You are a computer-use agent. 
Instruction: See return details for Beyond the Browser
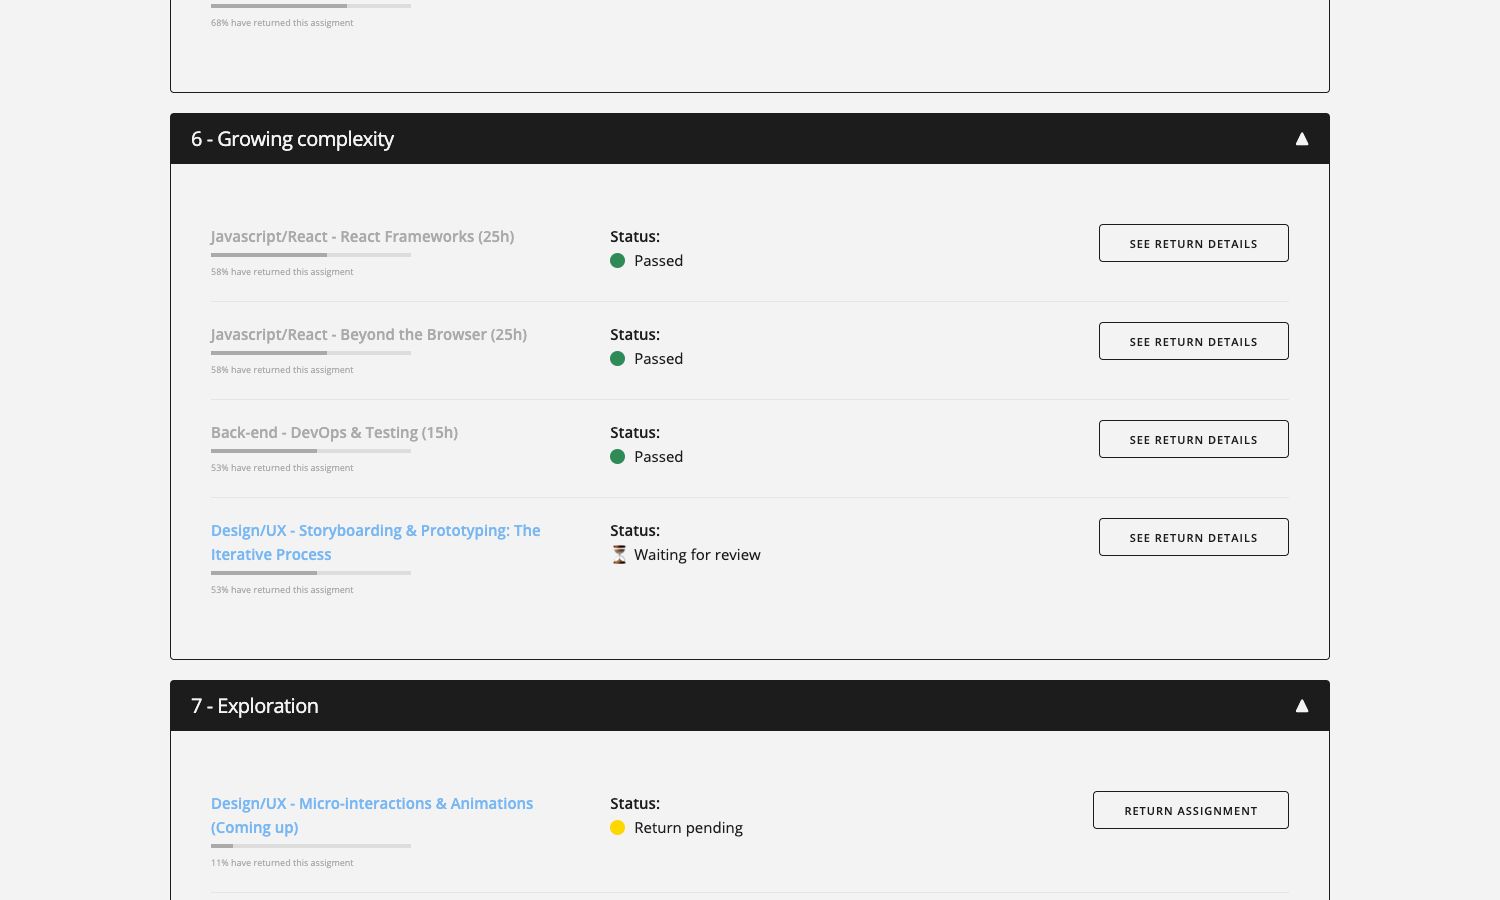click(x=1193, y=341)
